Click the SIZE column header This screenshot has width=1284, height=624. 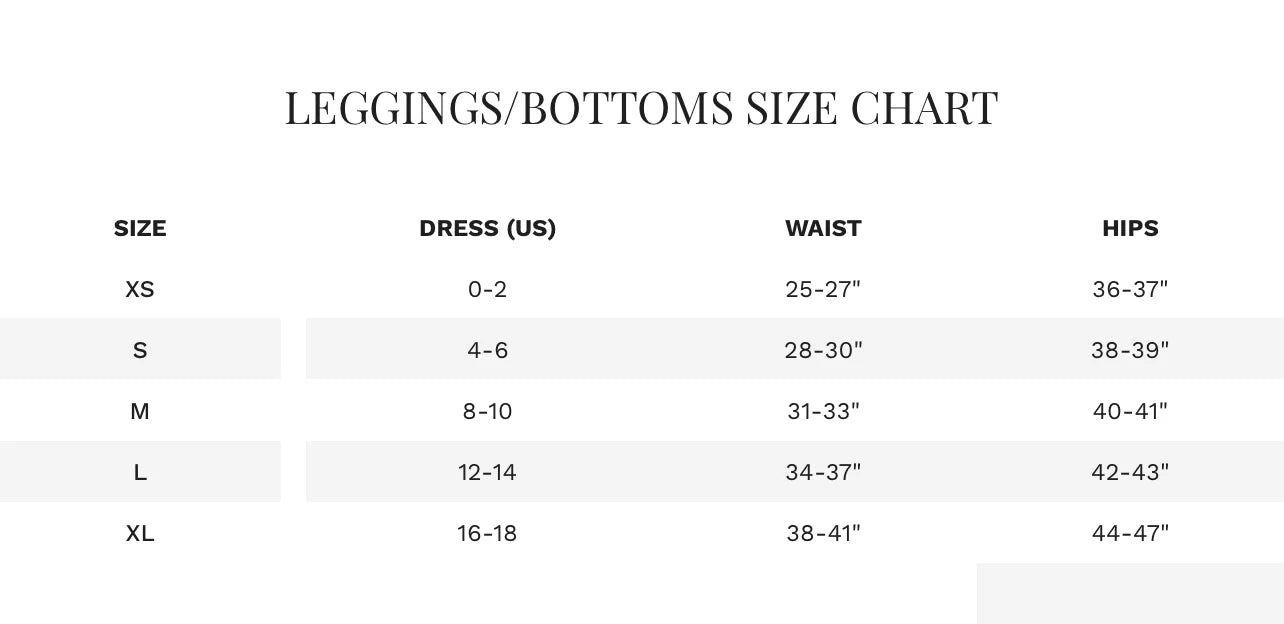tap(140, 228)
